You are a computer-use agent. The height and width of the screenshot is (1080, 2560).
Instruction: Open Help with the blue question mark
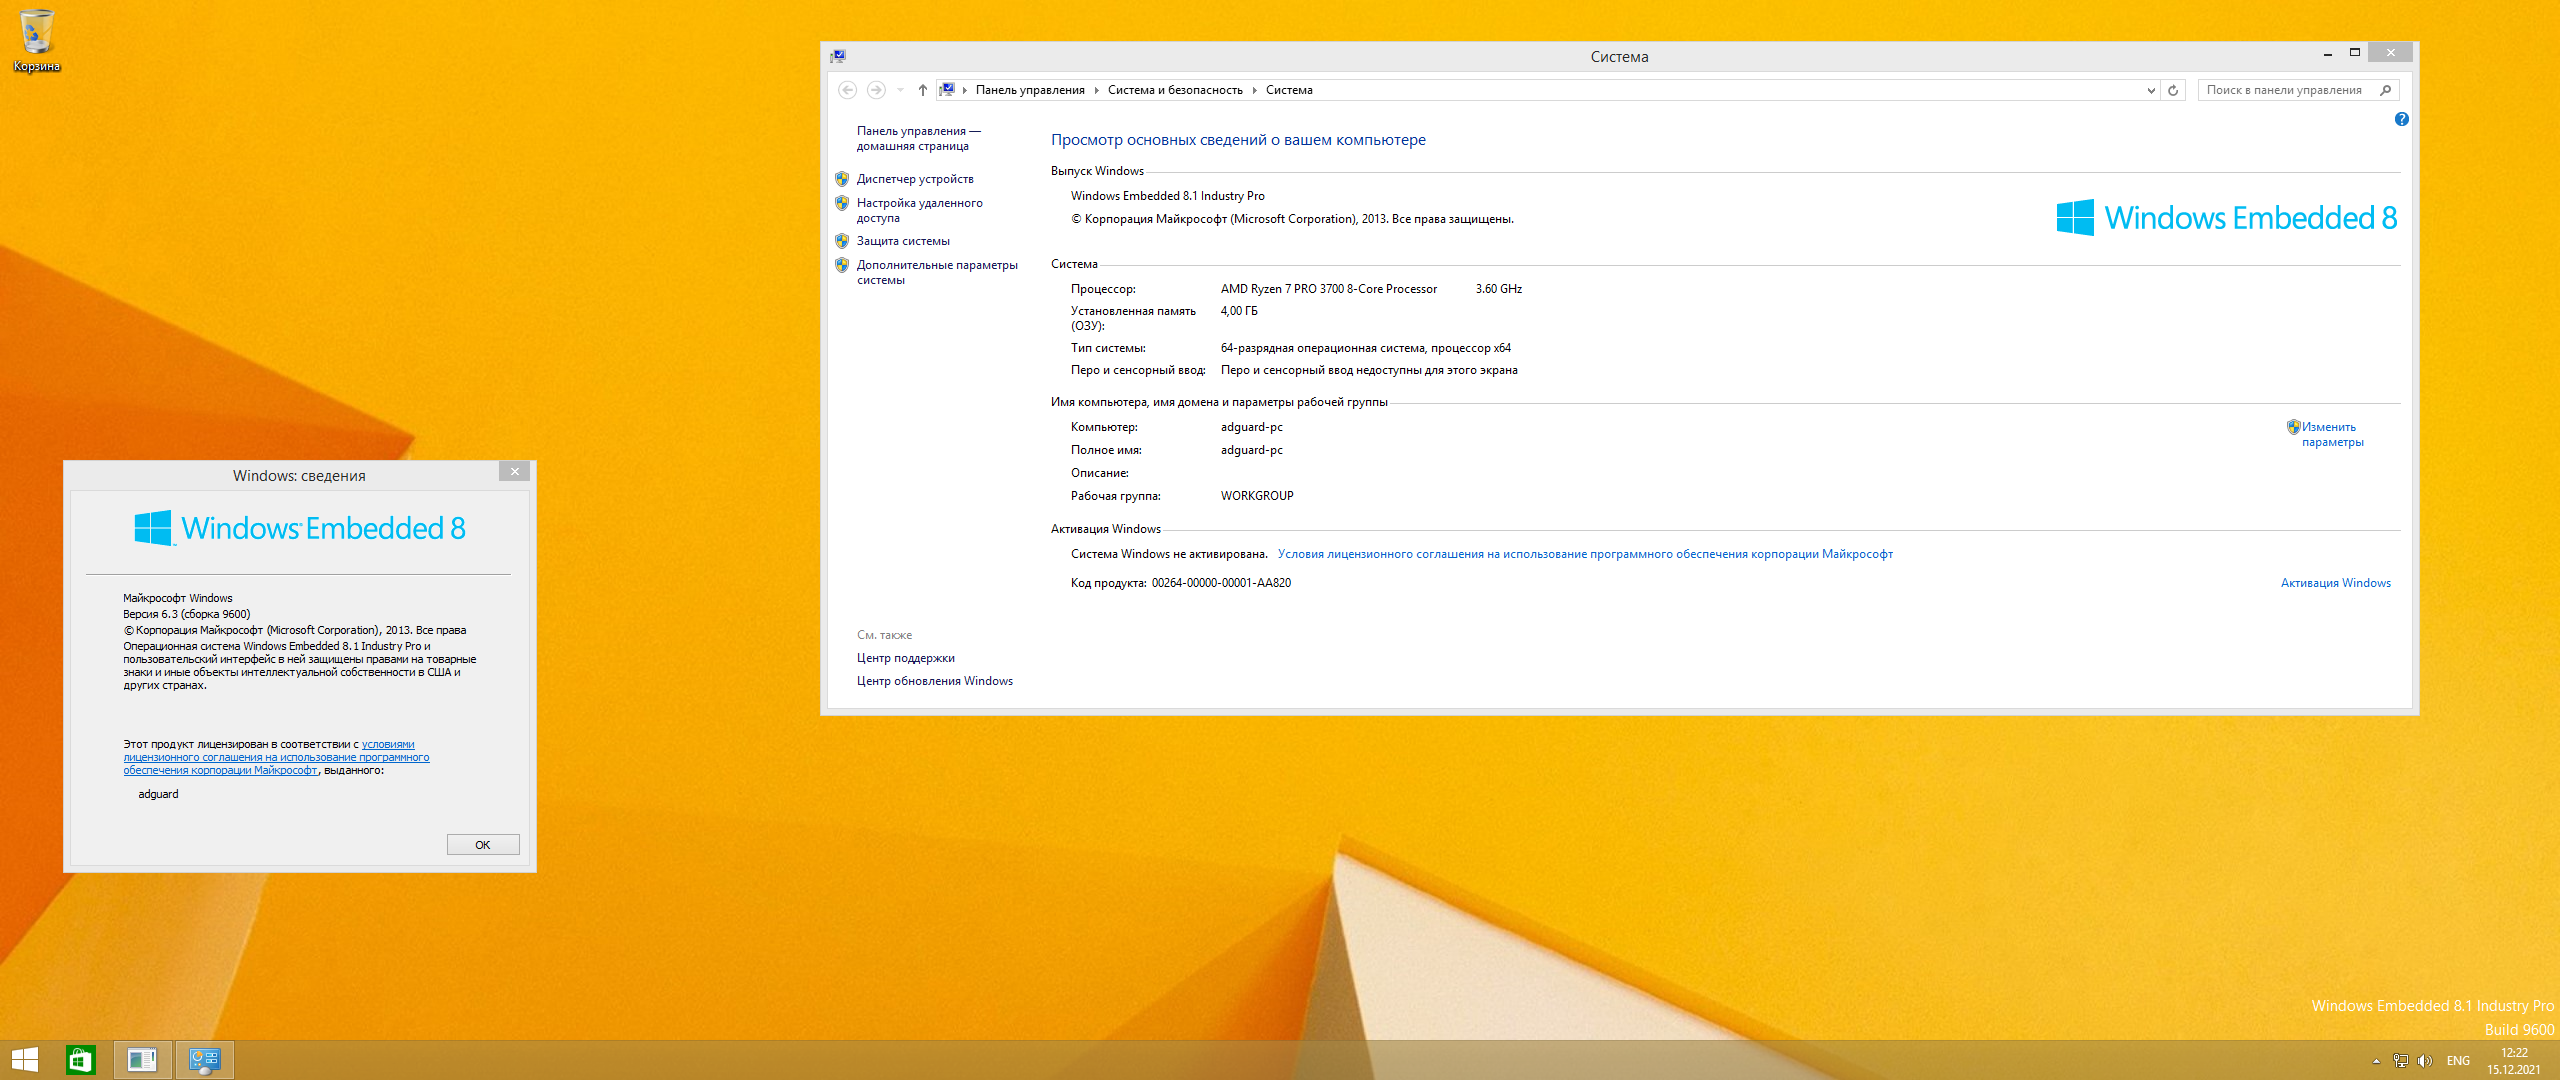pos(2401,119)
